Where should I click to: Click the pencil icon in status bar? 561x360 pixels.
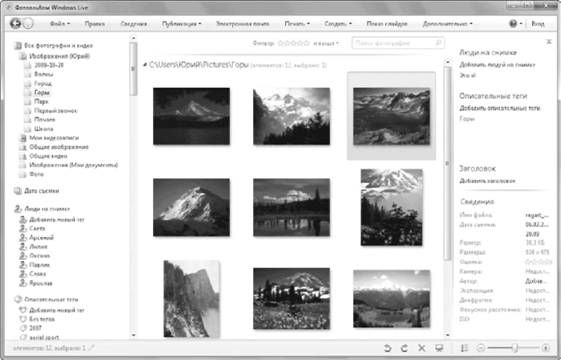pyautogui.click(x=91, y=347)
